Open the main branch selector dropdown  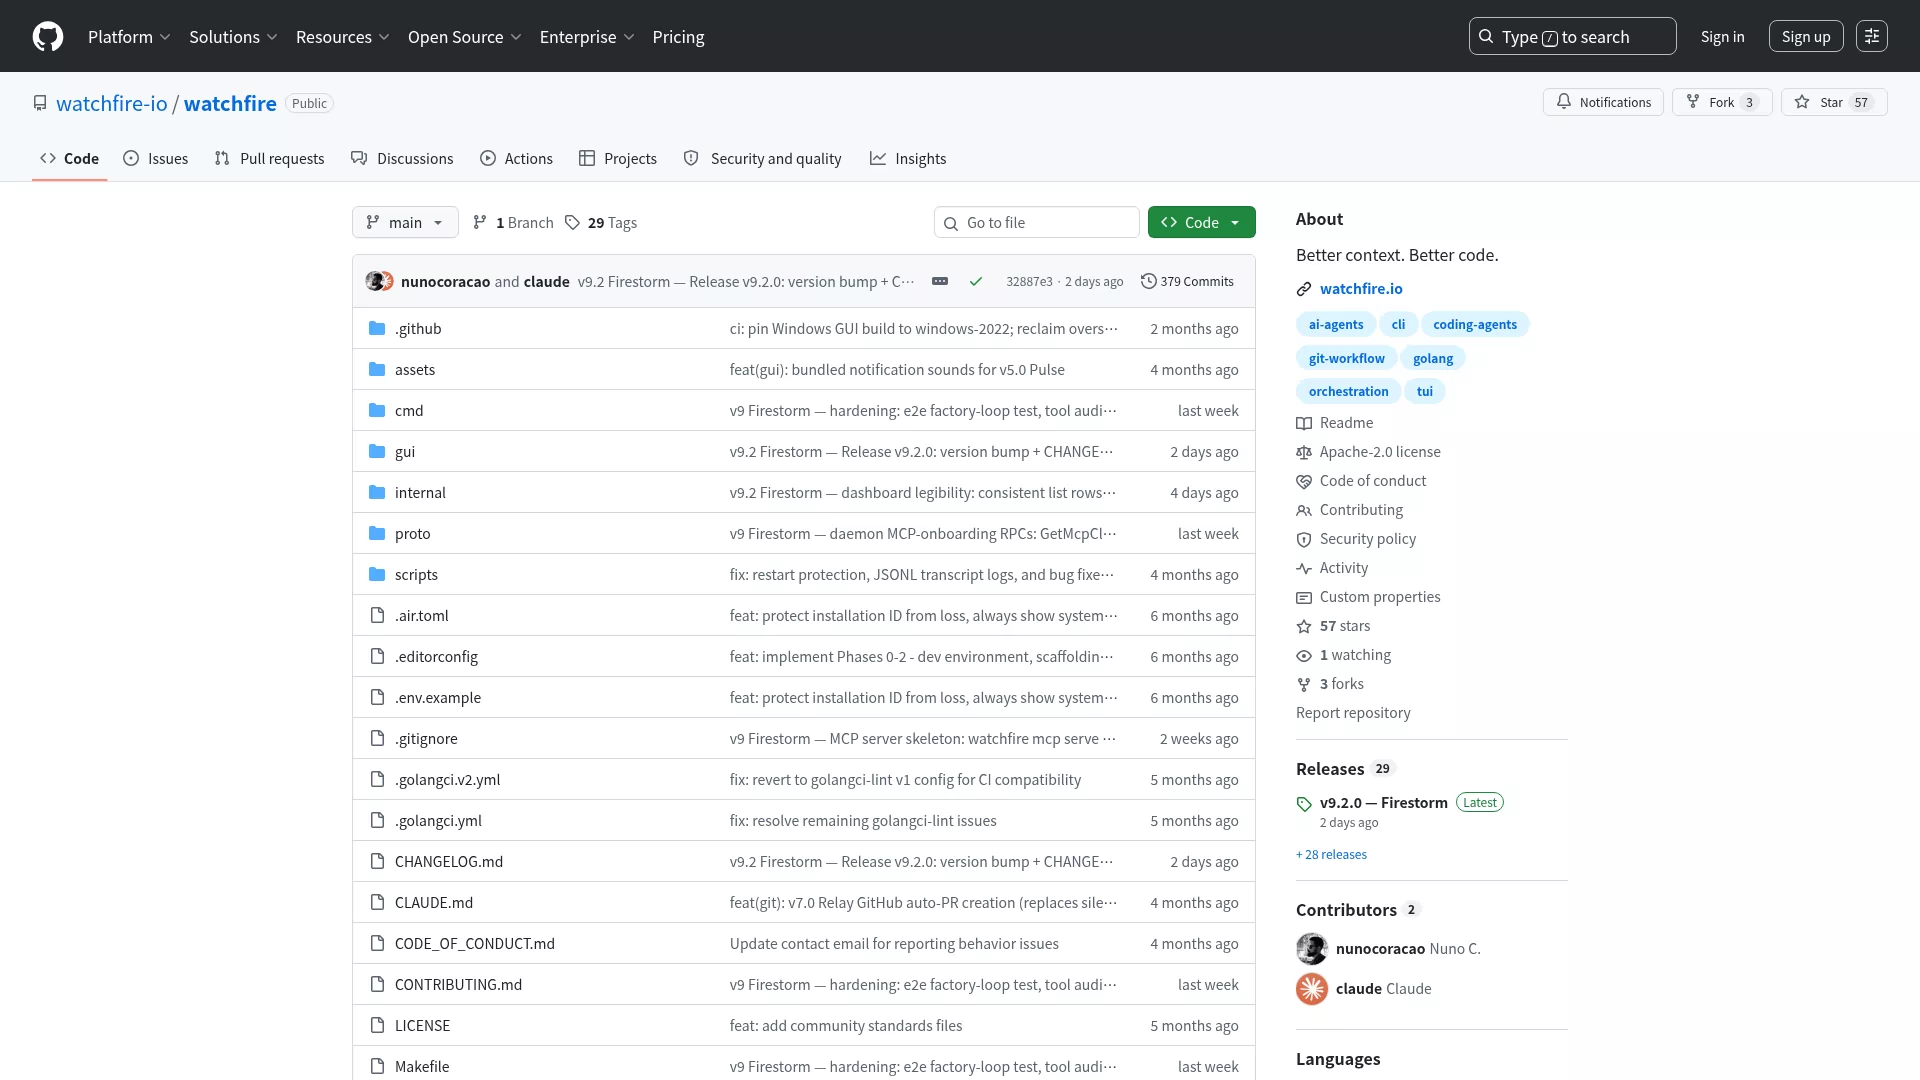(x=405, y=223)
